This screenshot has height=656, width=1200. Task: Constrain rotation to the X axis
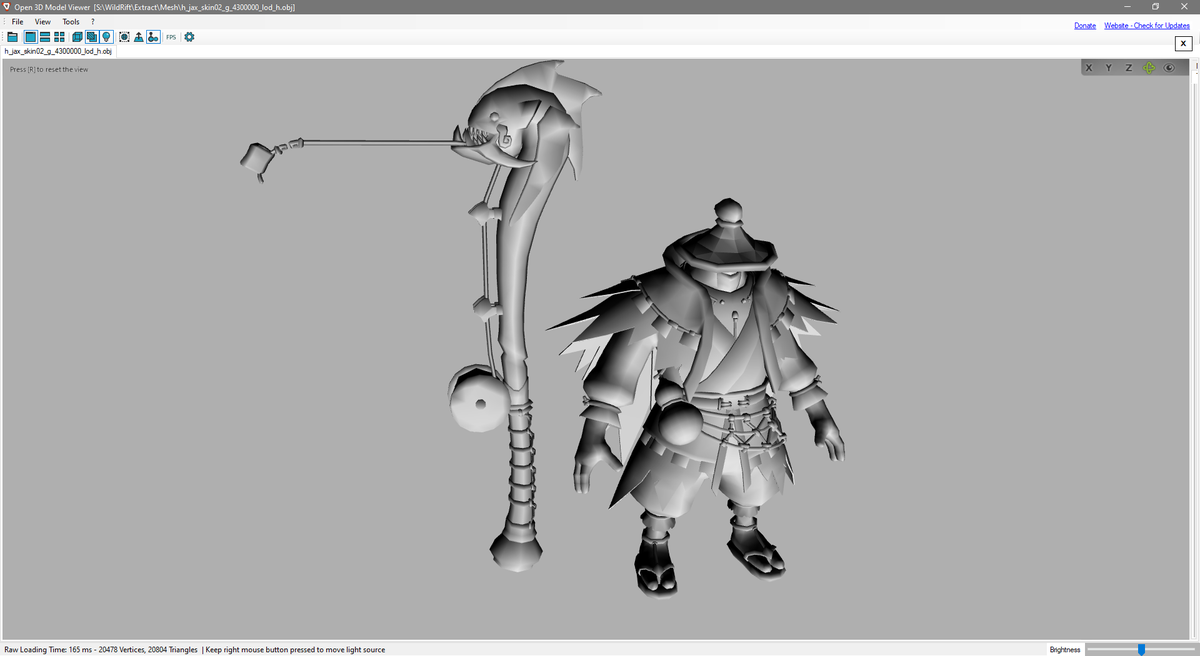1089,68
